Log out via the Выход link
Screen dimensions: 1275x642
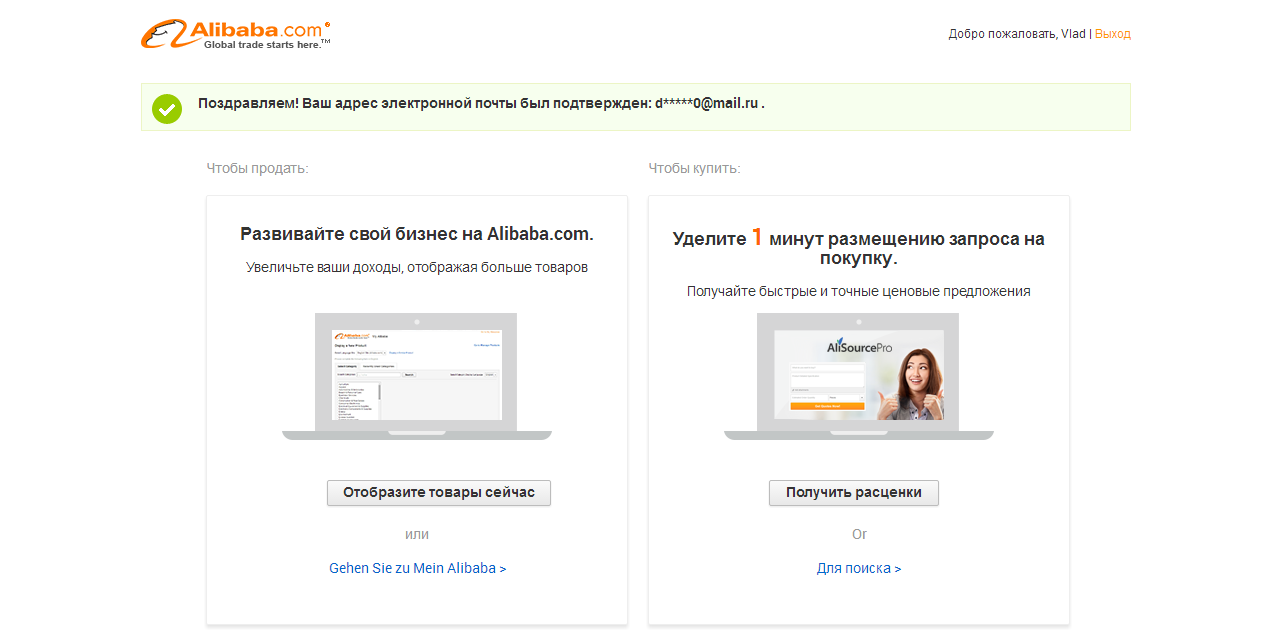[x=1113, y=34]
